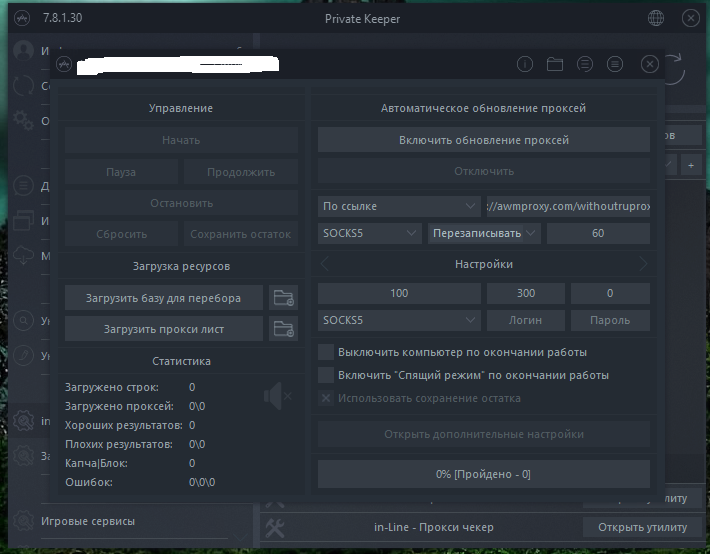Click folder icon beside Загрузить базу для перебора

click(284, 297)
